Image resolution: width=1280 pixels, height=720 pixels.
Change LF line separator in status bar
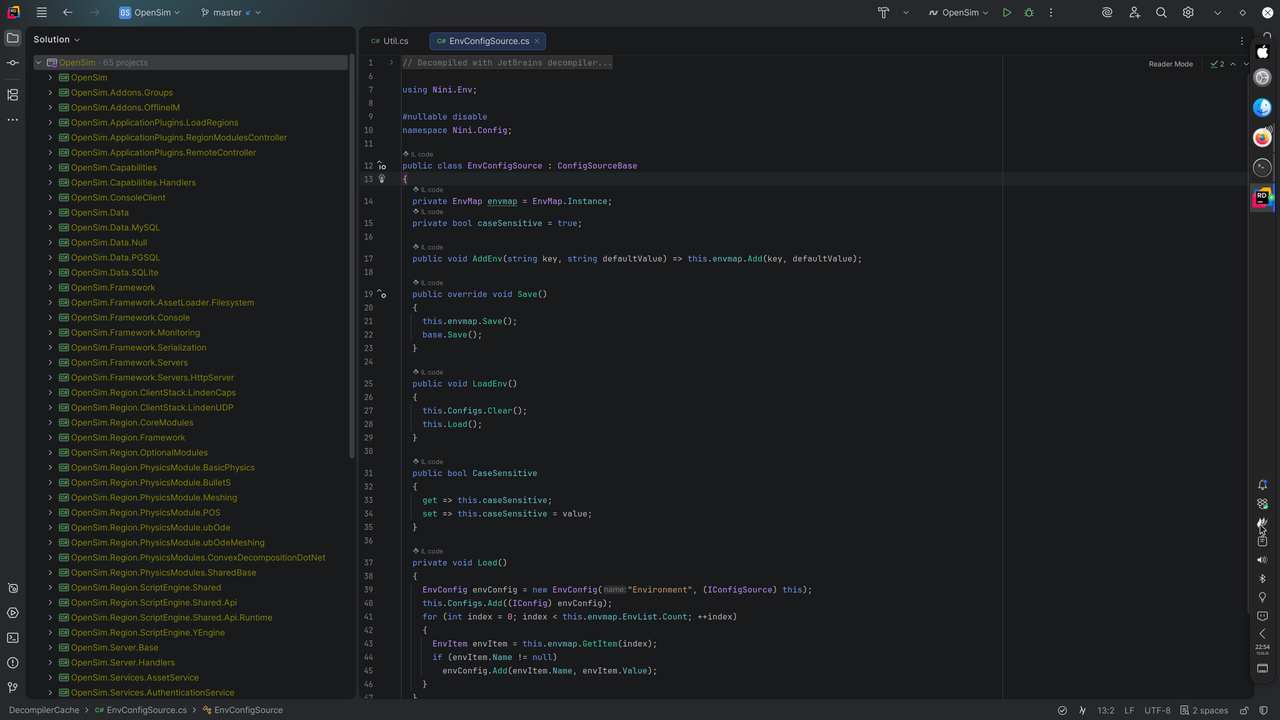tap(1129, 710)
